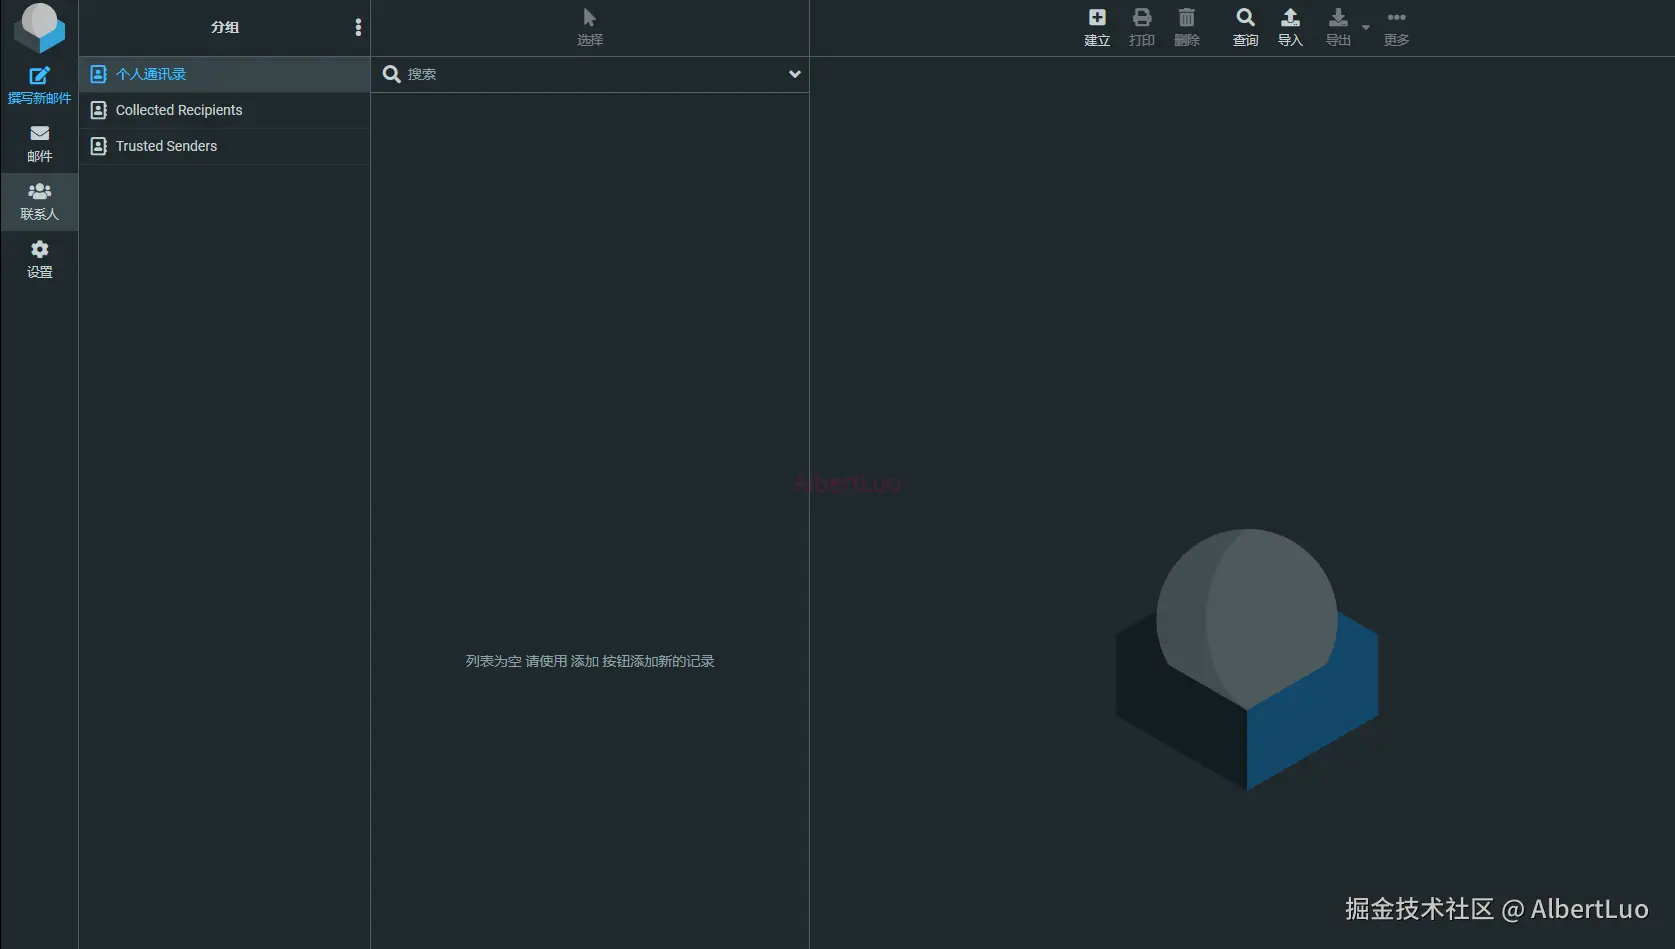Open the More (更多) actions menu
The width and height of the screenshot is (1675, 949).
tap(1396, 28)
